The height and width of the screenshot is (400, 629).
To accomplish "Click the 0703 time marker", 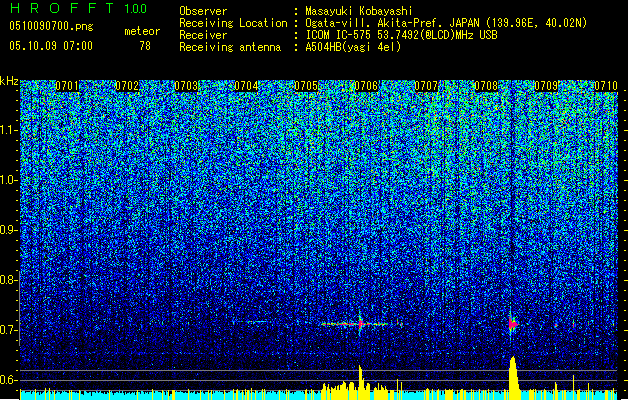I will click(x=187, y=86).
